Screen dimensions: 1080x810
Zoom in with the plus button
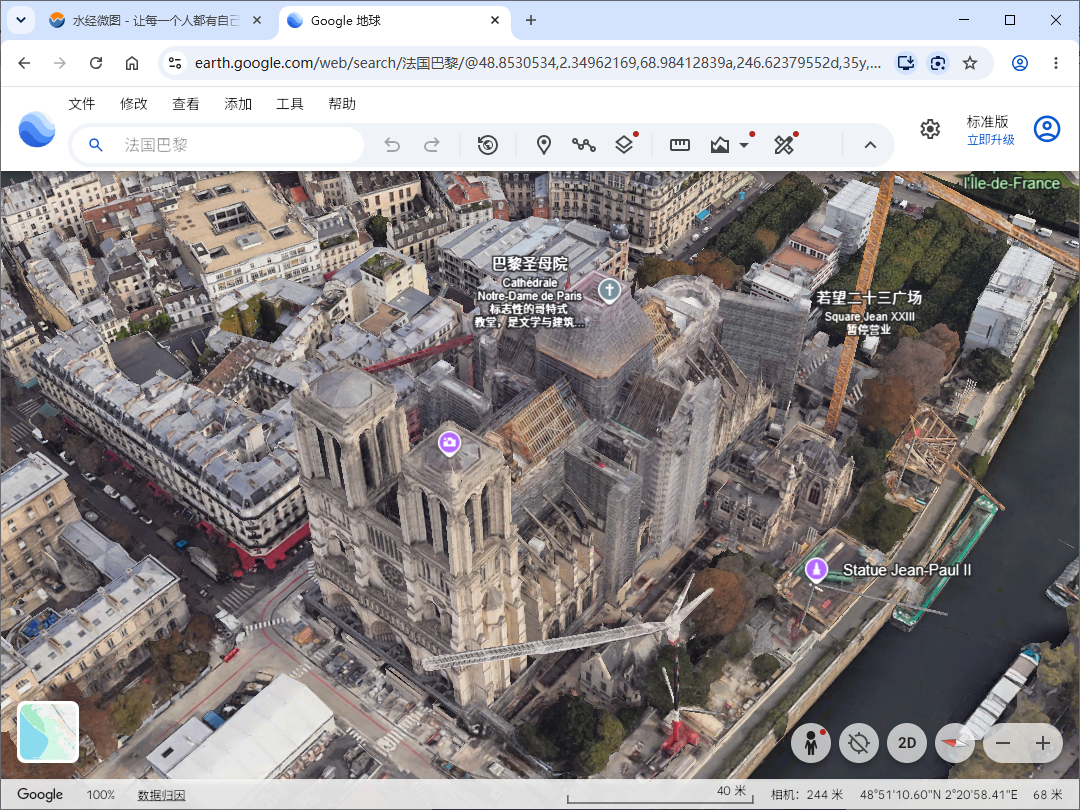pos(1043,743)
